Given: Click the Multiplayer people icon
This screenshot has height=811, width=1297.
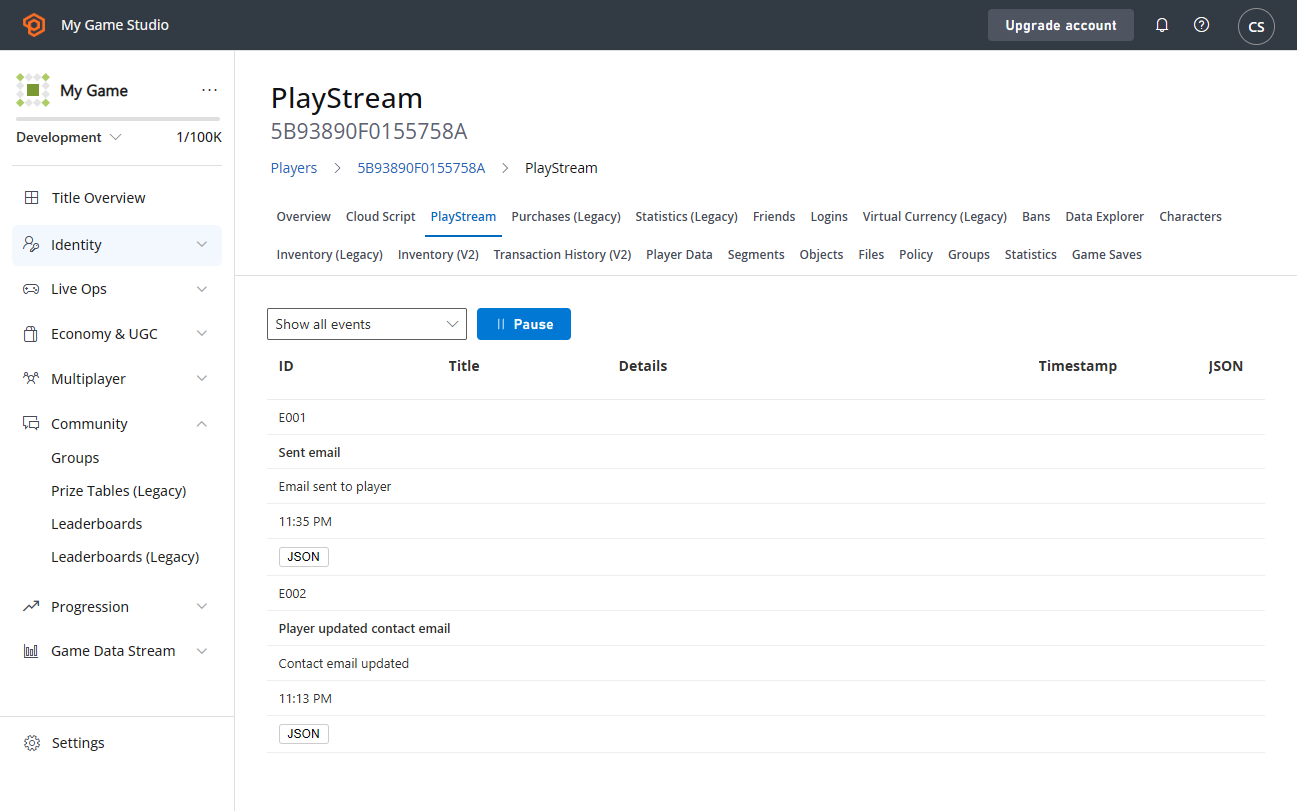Looking at the screenshot, I should 32,379.
